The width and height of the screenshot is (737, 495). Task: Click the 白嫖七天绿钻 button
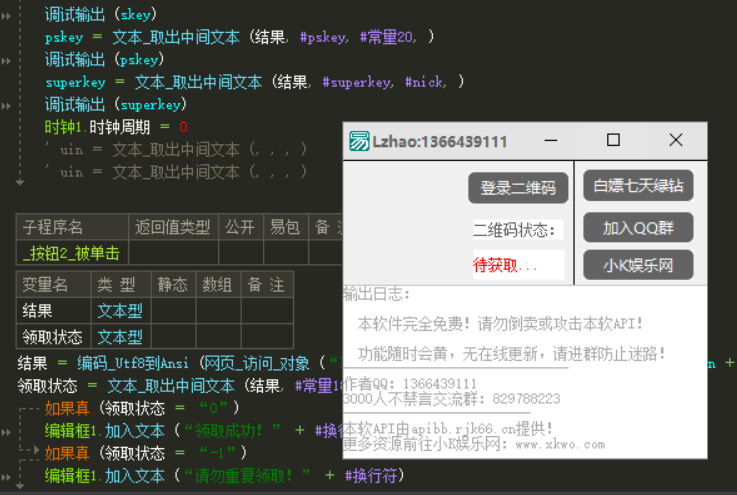click(638, 186)
